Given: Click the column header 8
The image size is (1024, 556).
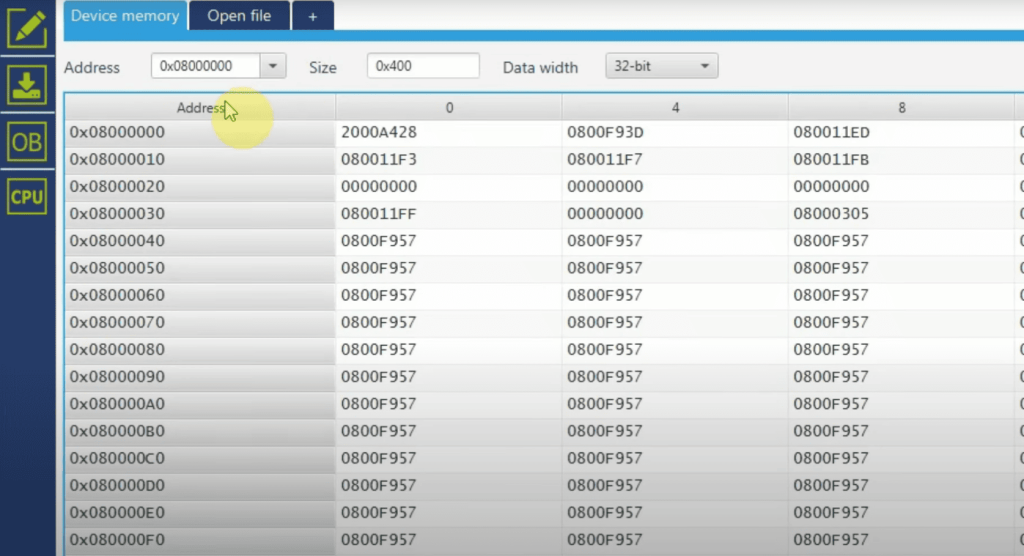Looking at the screenshot, I should (901, 108).
